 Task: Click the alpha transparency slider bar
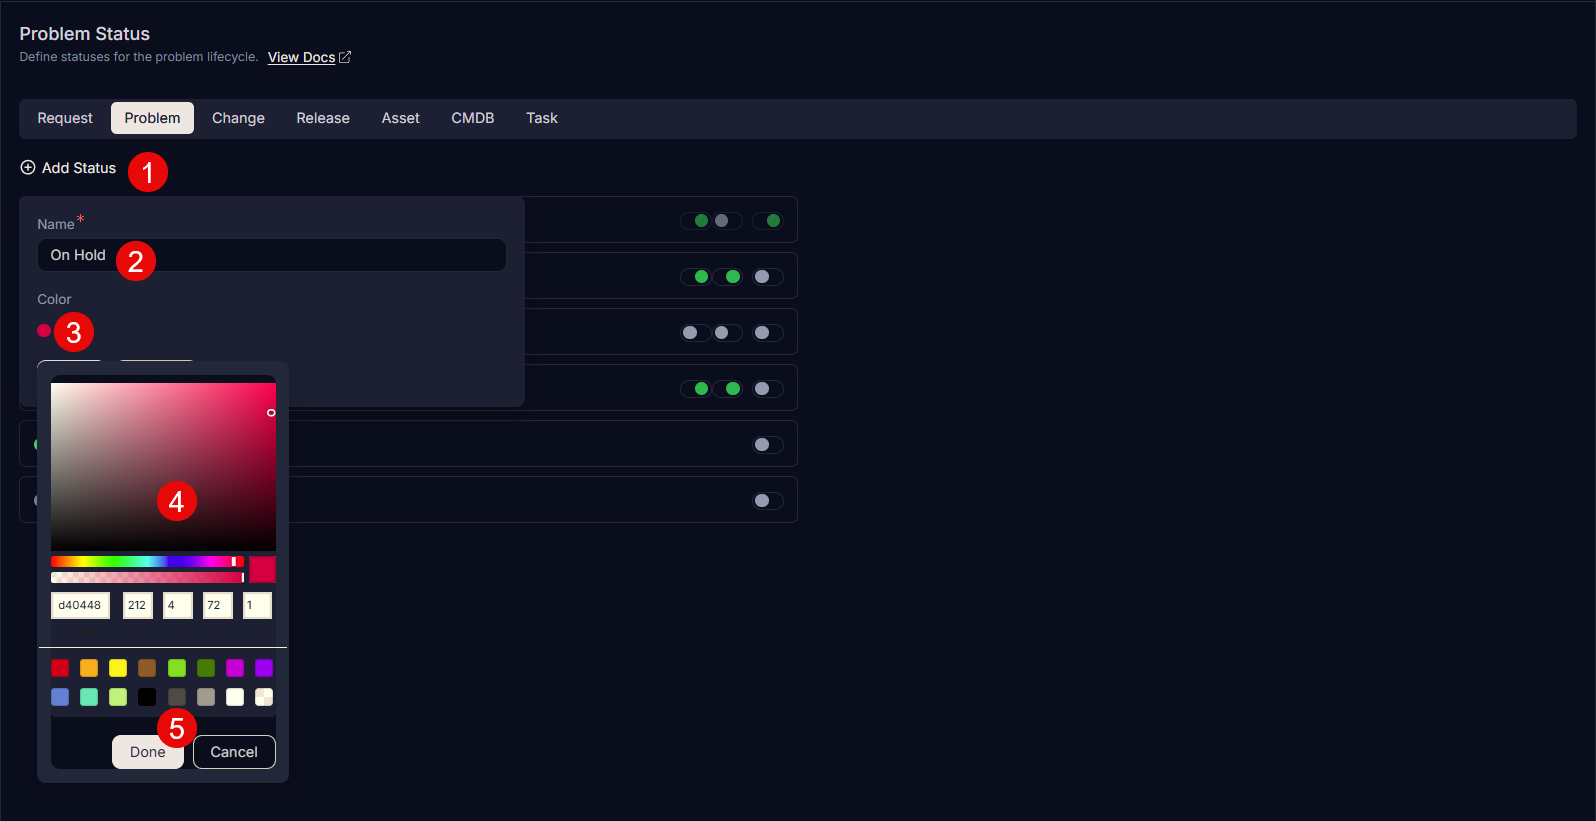[x=147, y=577]
